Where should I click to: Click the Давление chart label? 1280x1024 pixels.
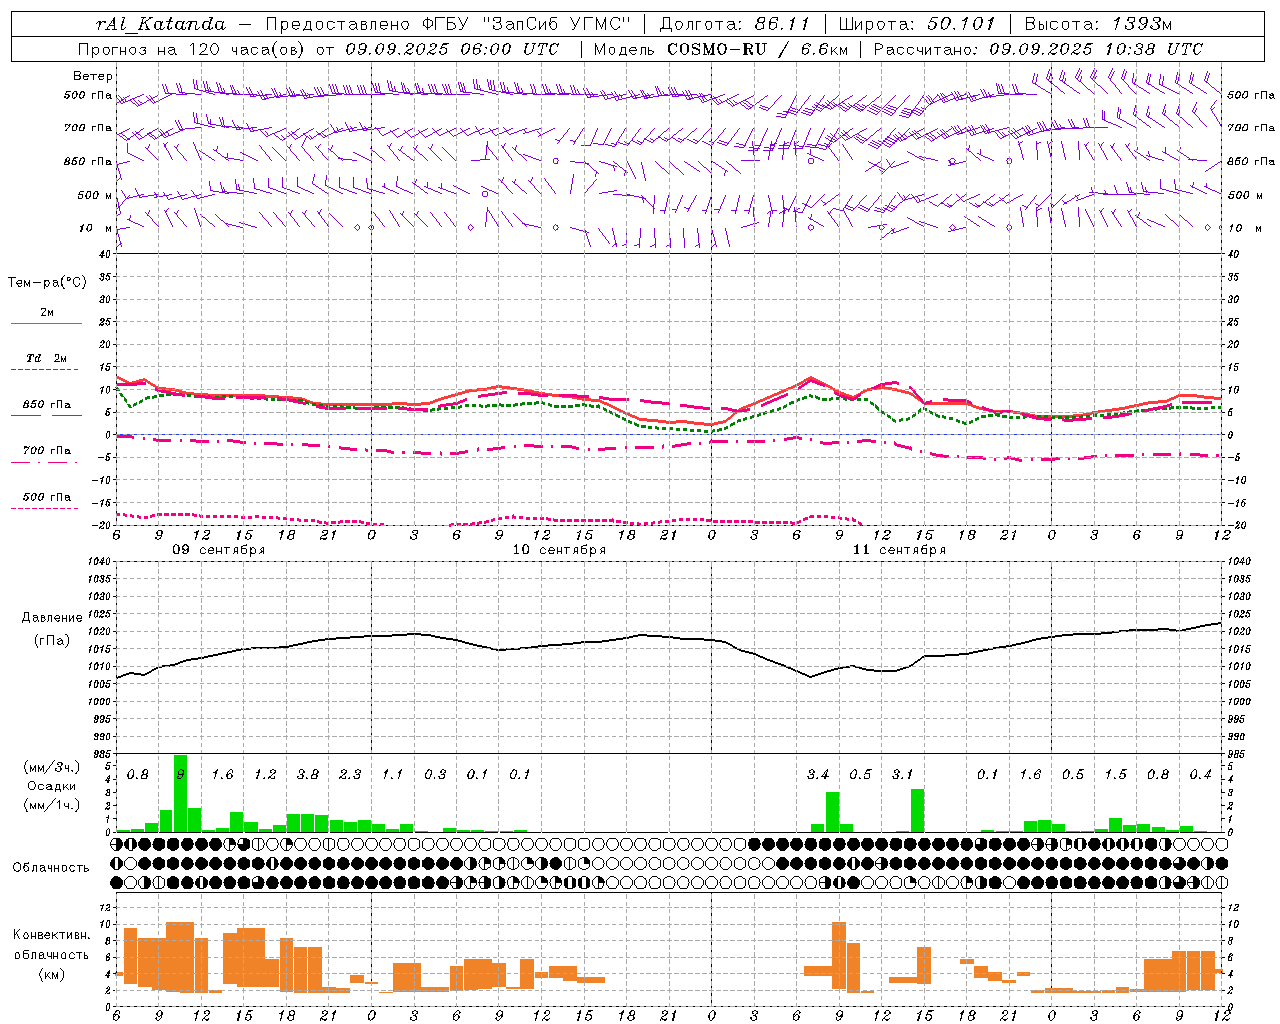(52, 618)
